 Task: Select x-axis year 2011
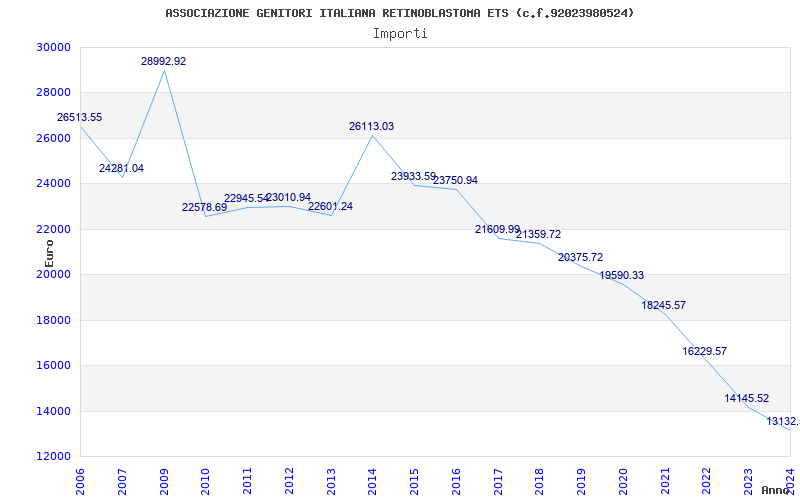247,481
